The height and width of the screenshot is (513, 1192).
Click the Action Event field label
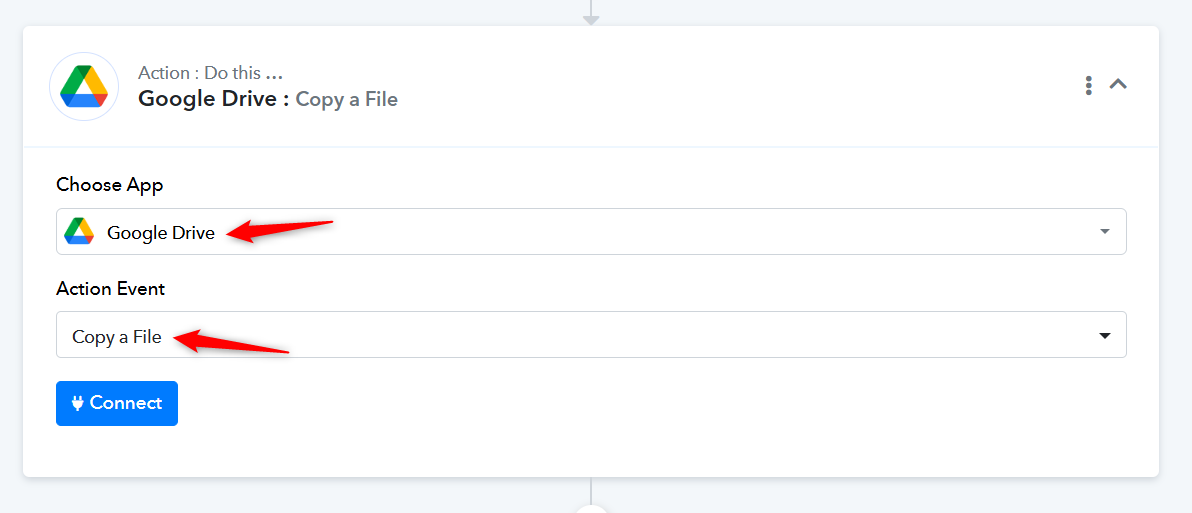111,289
